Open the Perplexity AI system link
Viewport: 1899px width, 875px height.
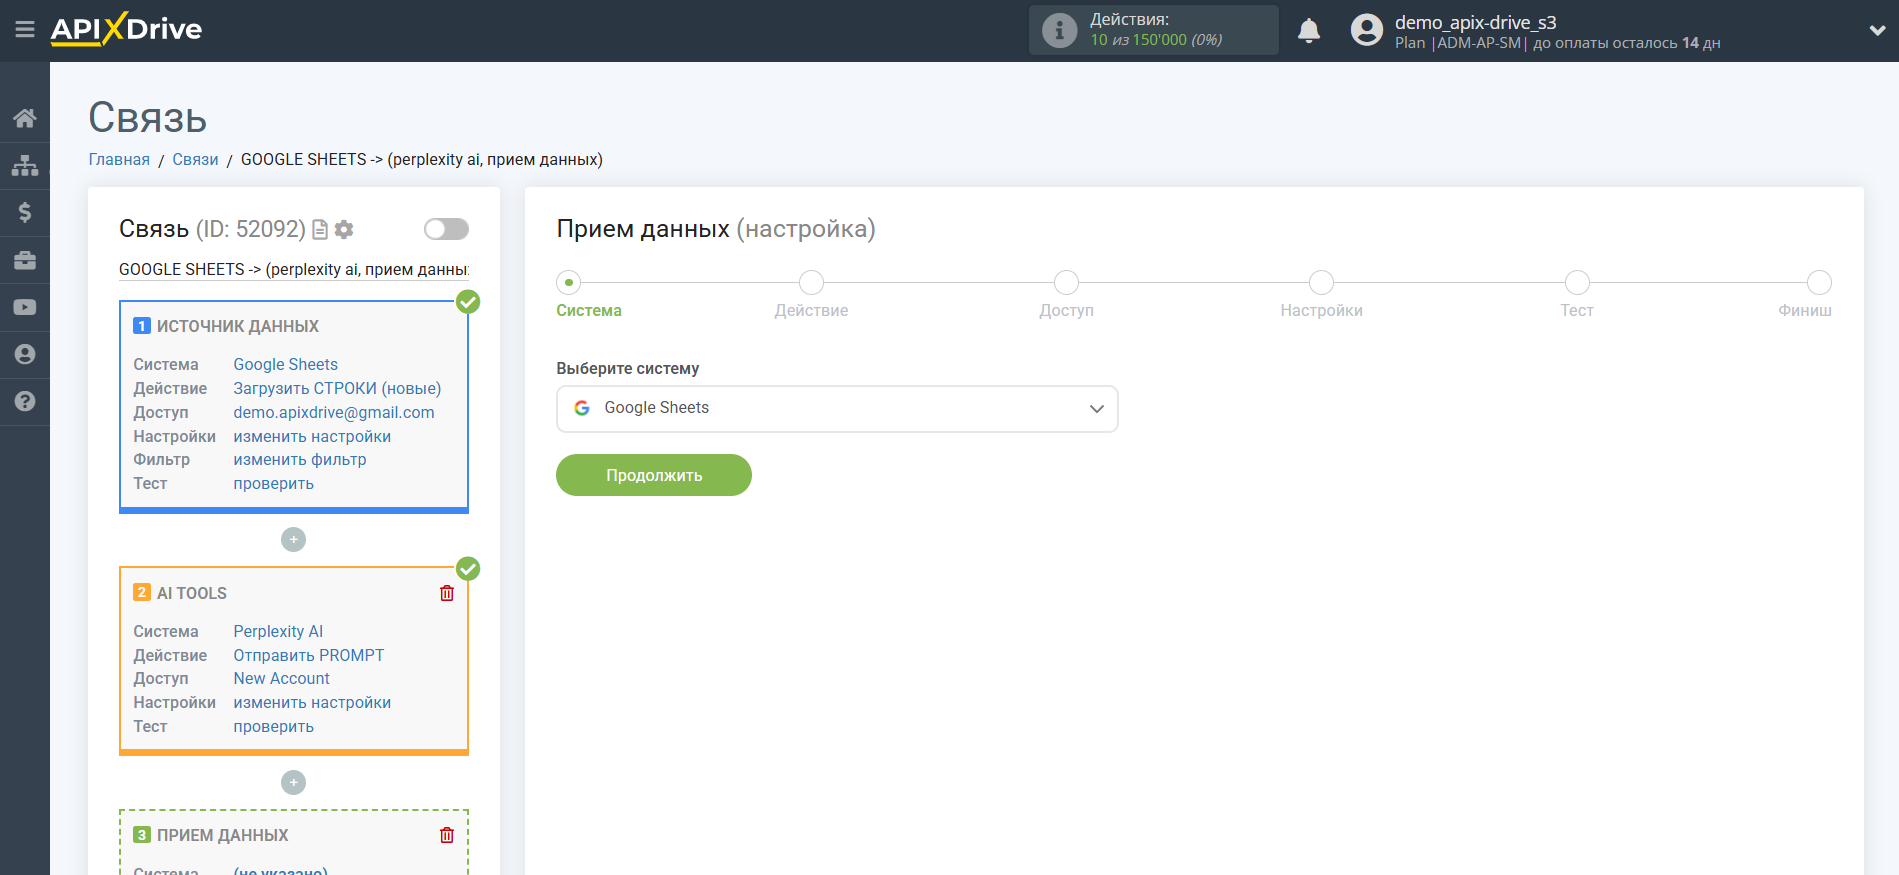tap(278, 632)
